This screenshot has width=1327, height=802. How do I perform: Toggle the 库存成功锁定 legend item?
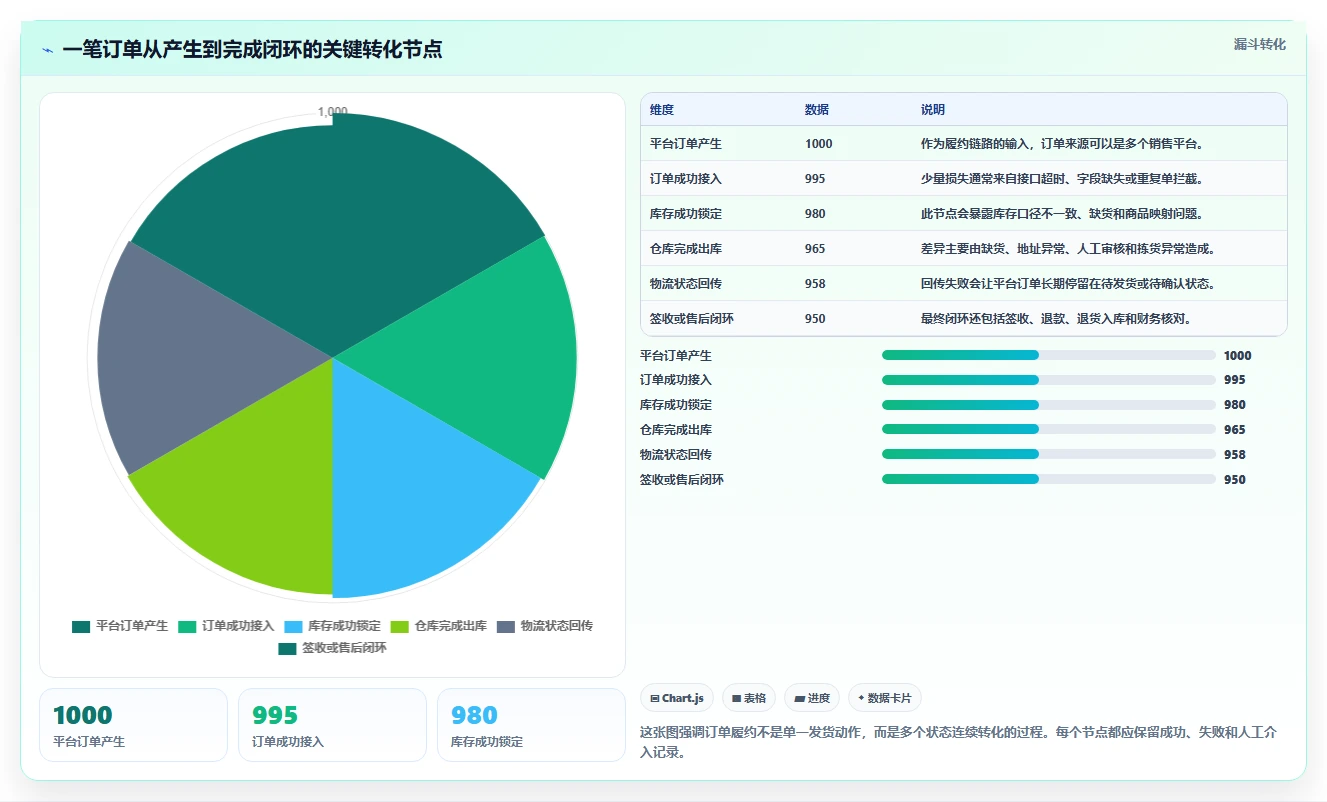coord(332,626)
